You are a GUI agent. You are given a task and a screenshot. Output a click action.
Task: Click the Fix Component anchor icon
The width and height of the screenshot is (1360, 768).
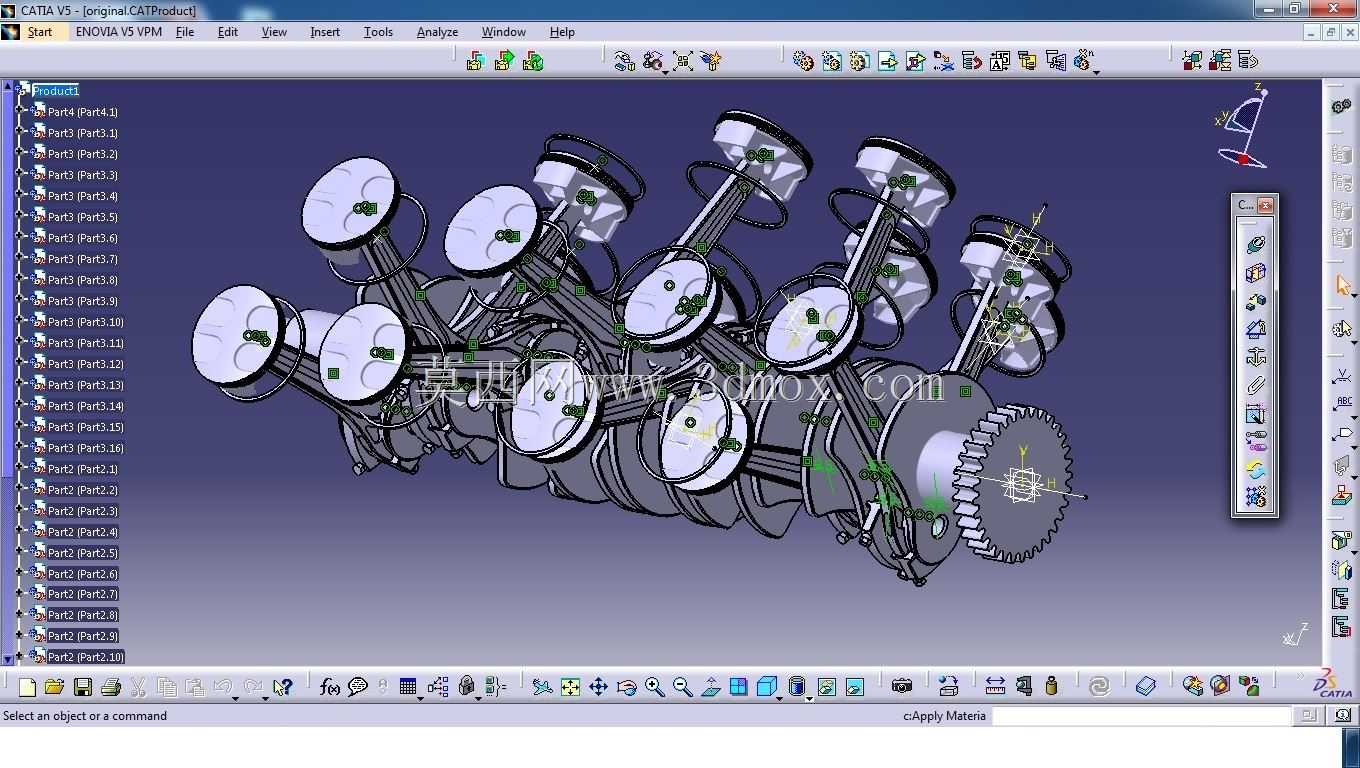[x=1256, y=357]
